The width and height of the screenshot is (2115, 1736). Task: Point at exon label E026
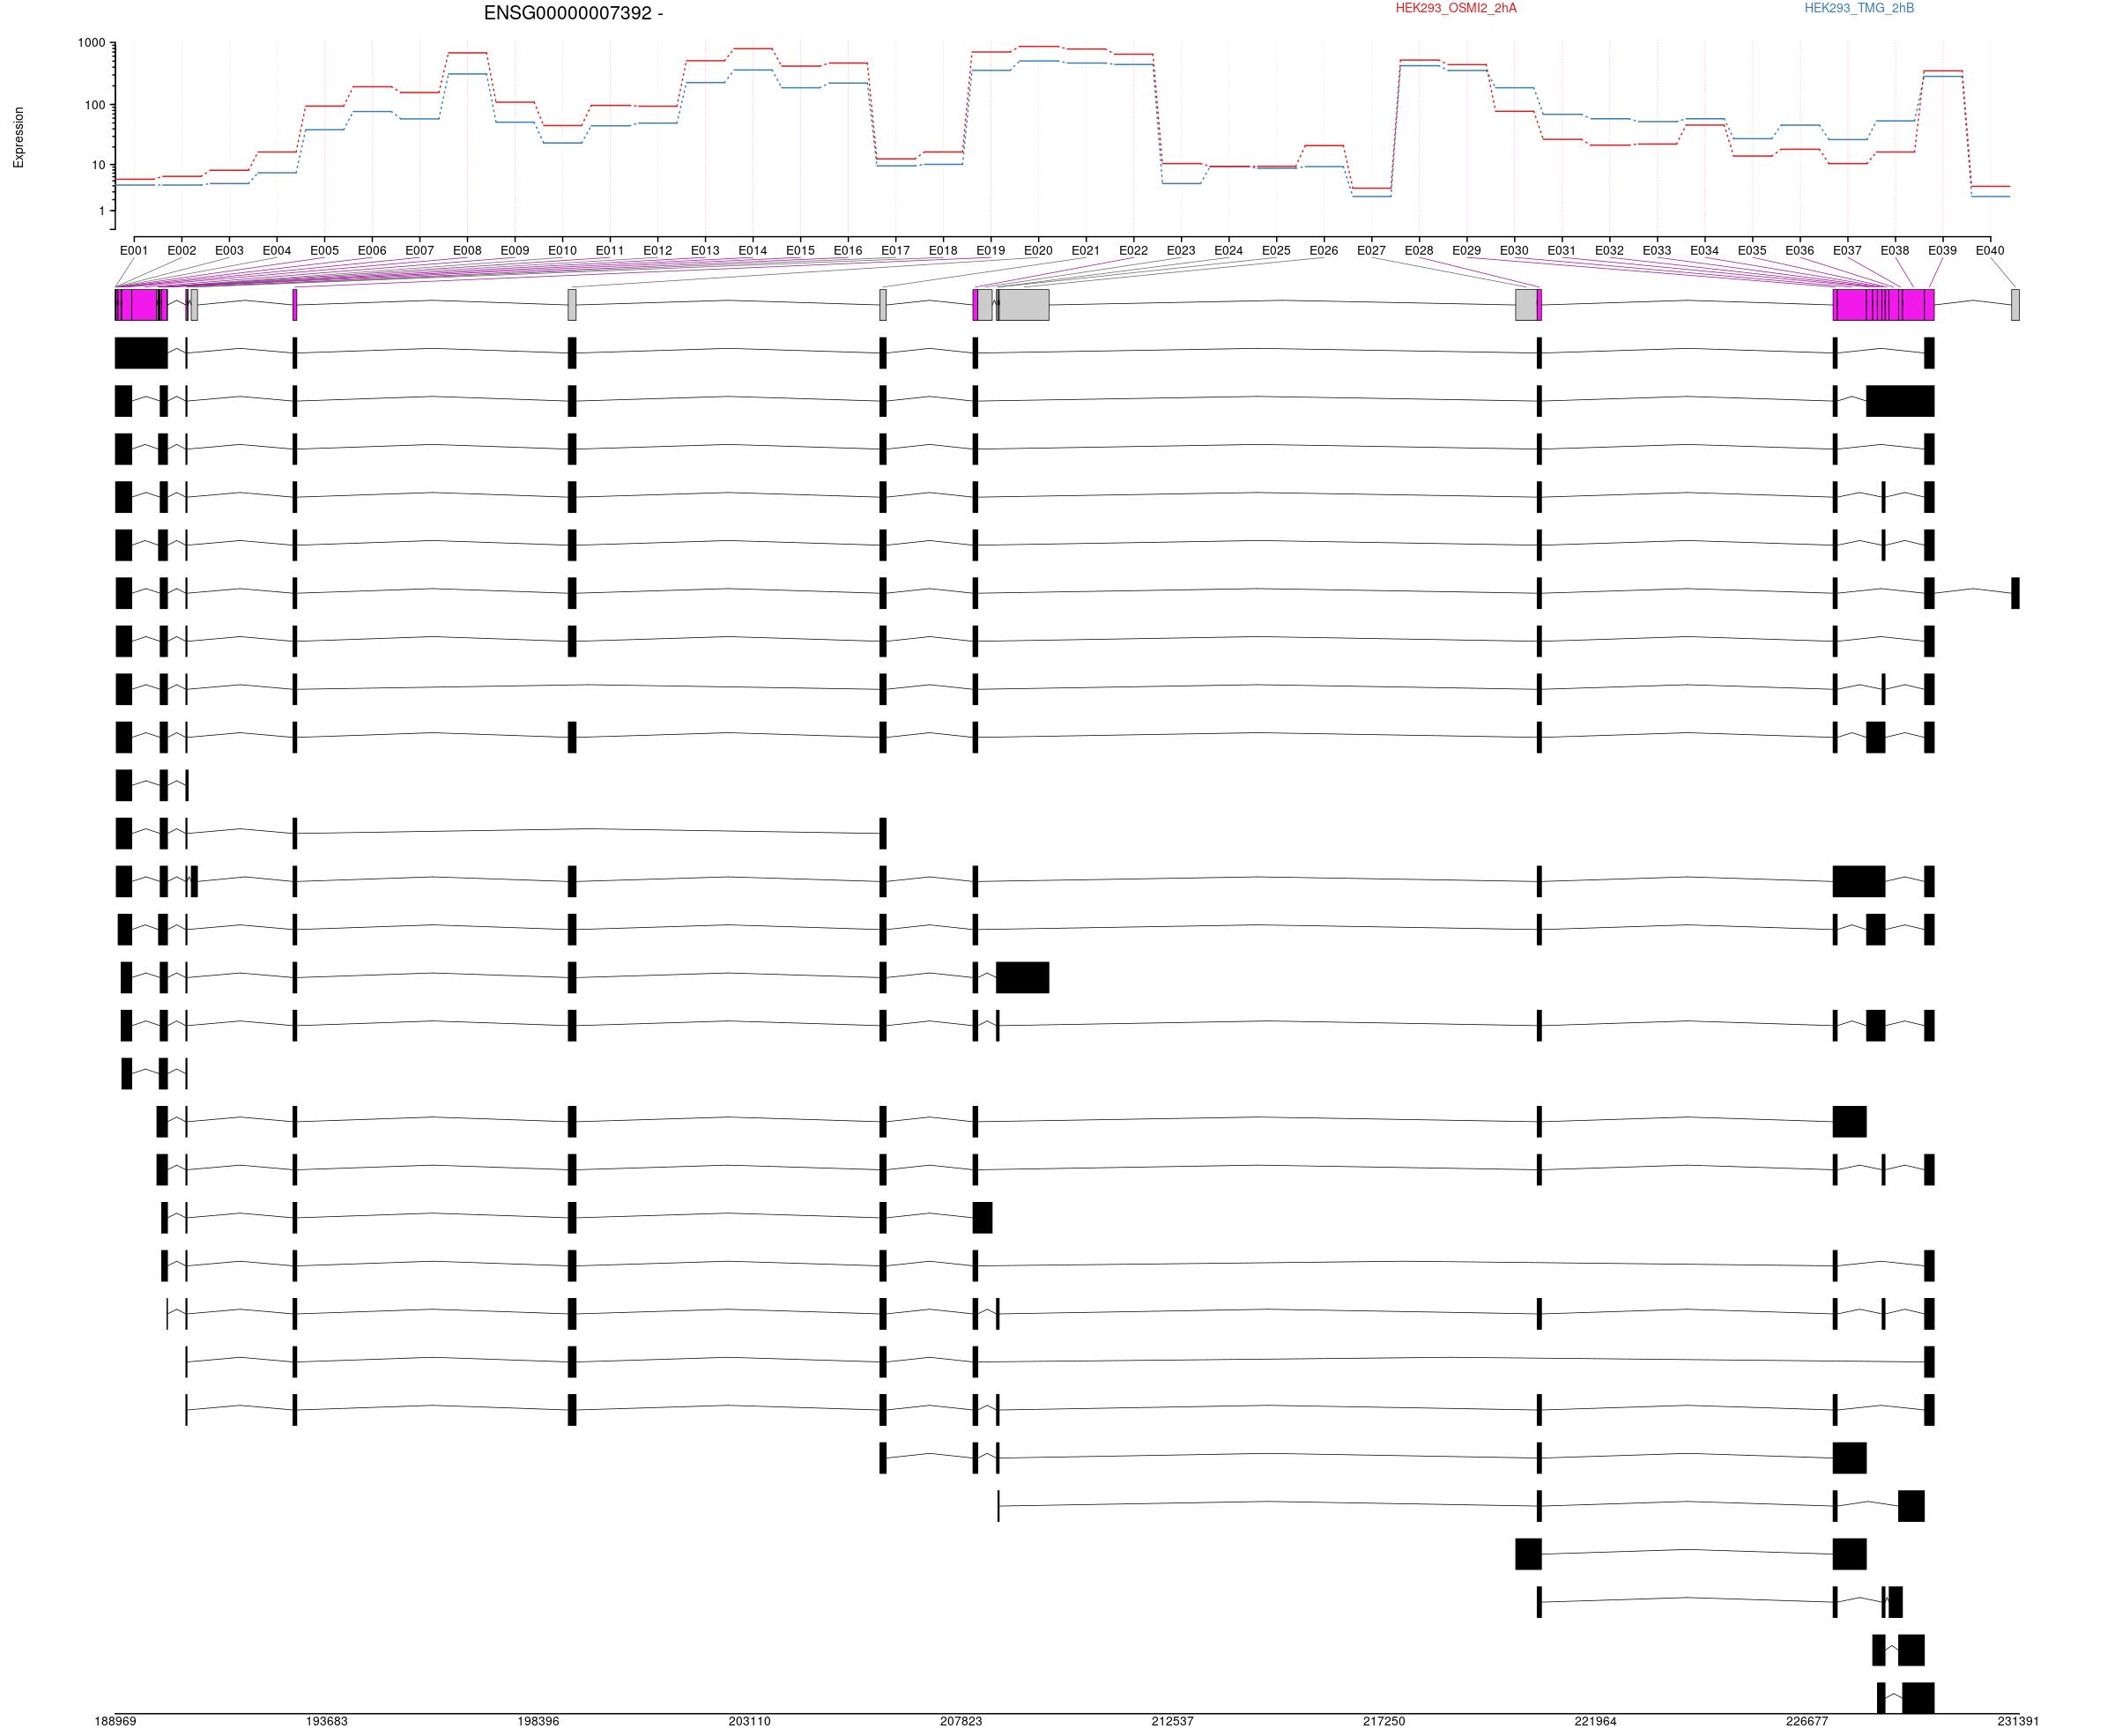click(1324, 251)
